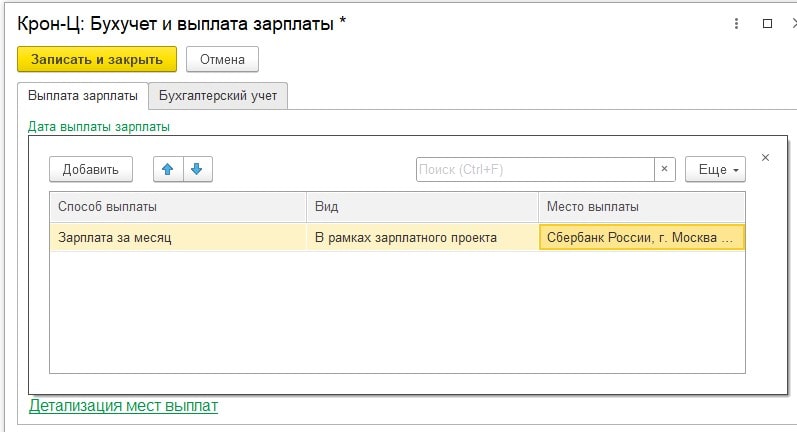The width and height of the screenshot is (797, 432).
Task: Focus the Поиск (Ctrl+F) search field
Action: coord(535,170)
